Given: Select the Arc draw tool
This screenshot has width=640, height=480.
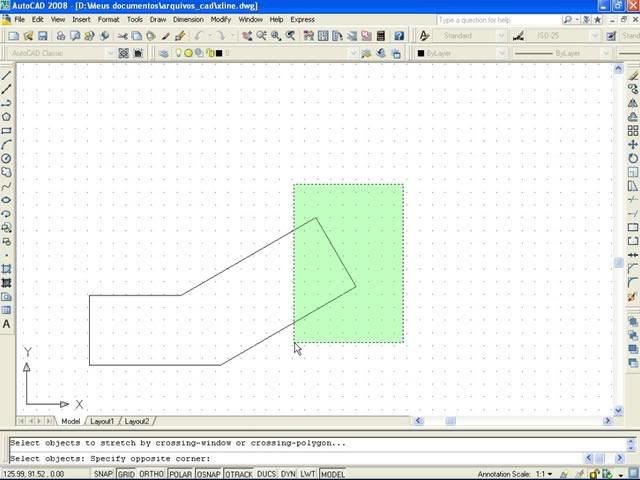Looking at the screenshot, I should tap(6, 145).
